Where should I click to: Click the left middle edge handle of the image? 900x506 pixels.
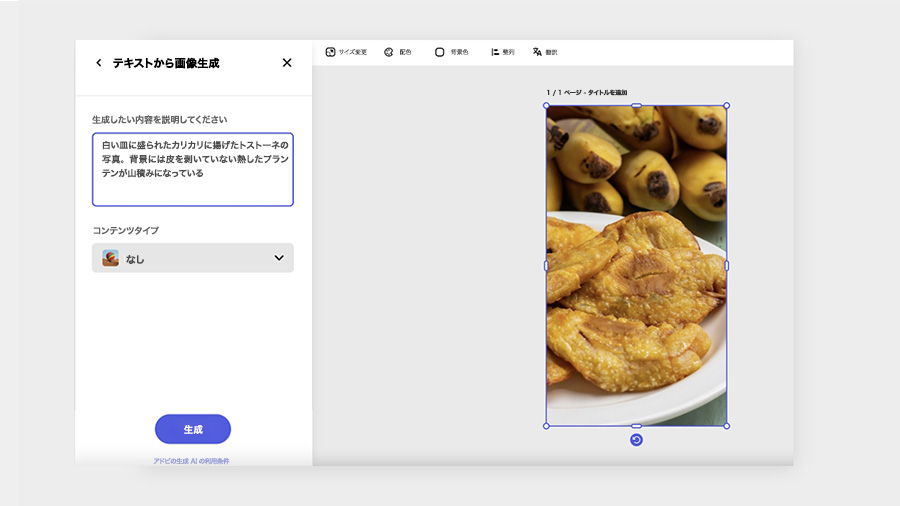[546, 266]
